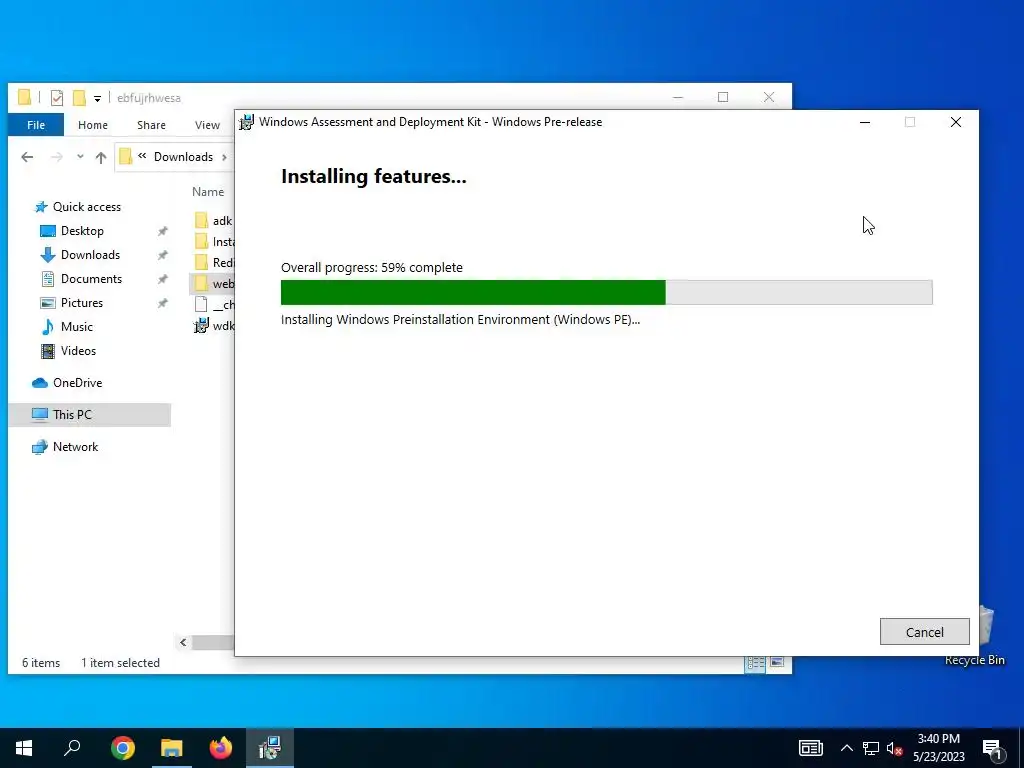Open the File tab in File Explorer
Screen dimensions: 1024x768
tap(36, 125)
